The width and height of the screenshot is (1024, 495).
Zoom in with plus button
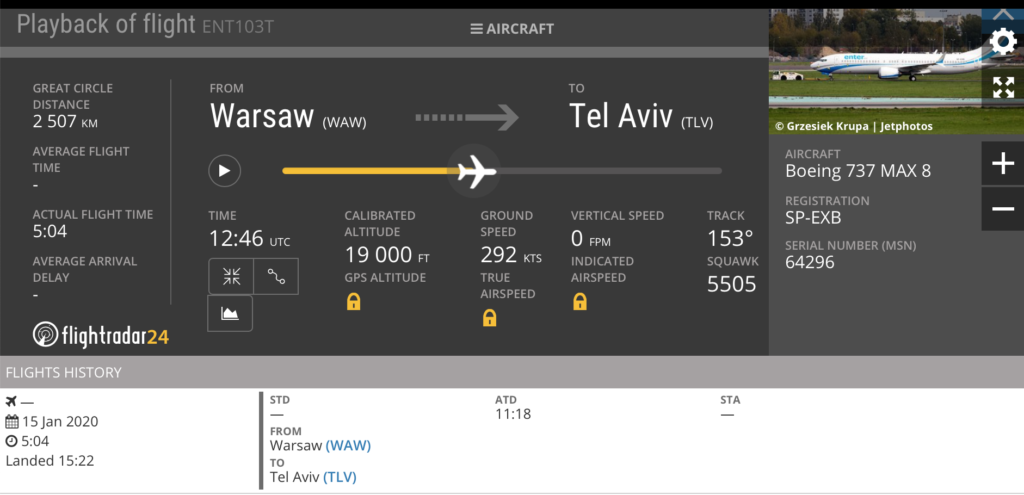click(1003, 164)
